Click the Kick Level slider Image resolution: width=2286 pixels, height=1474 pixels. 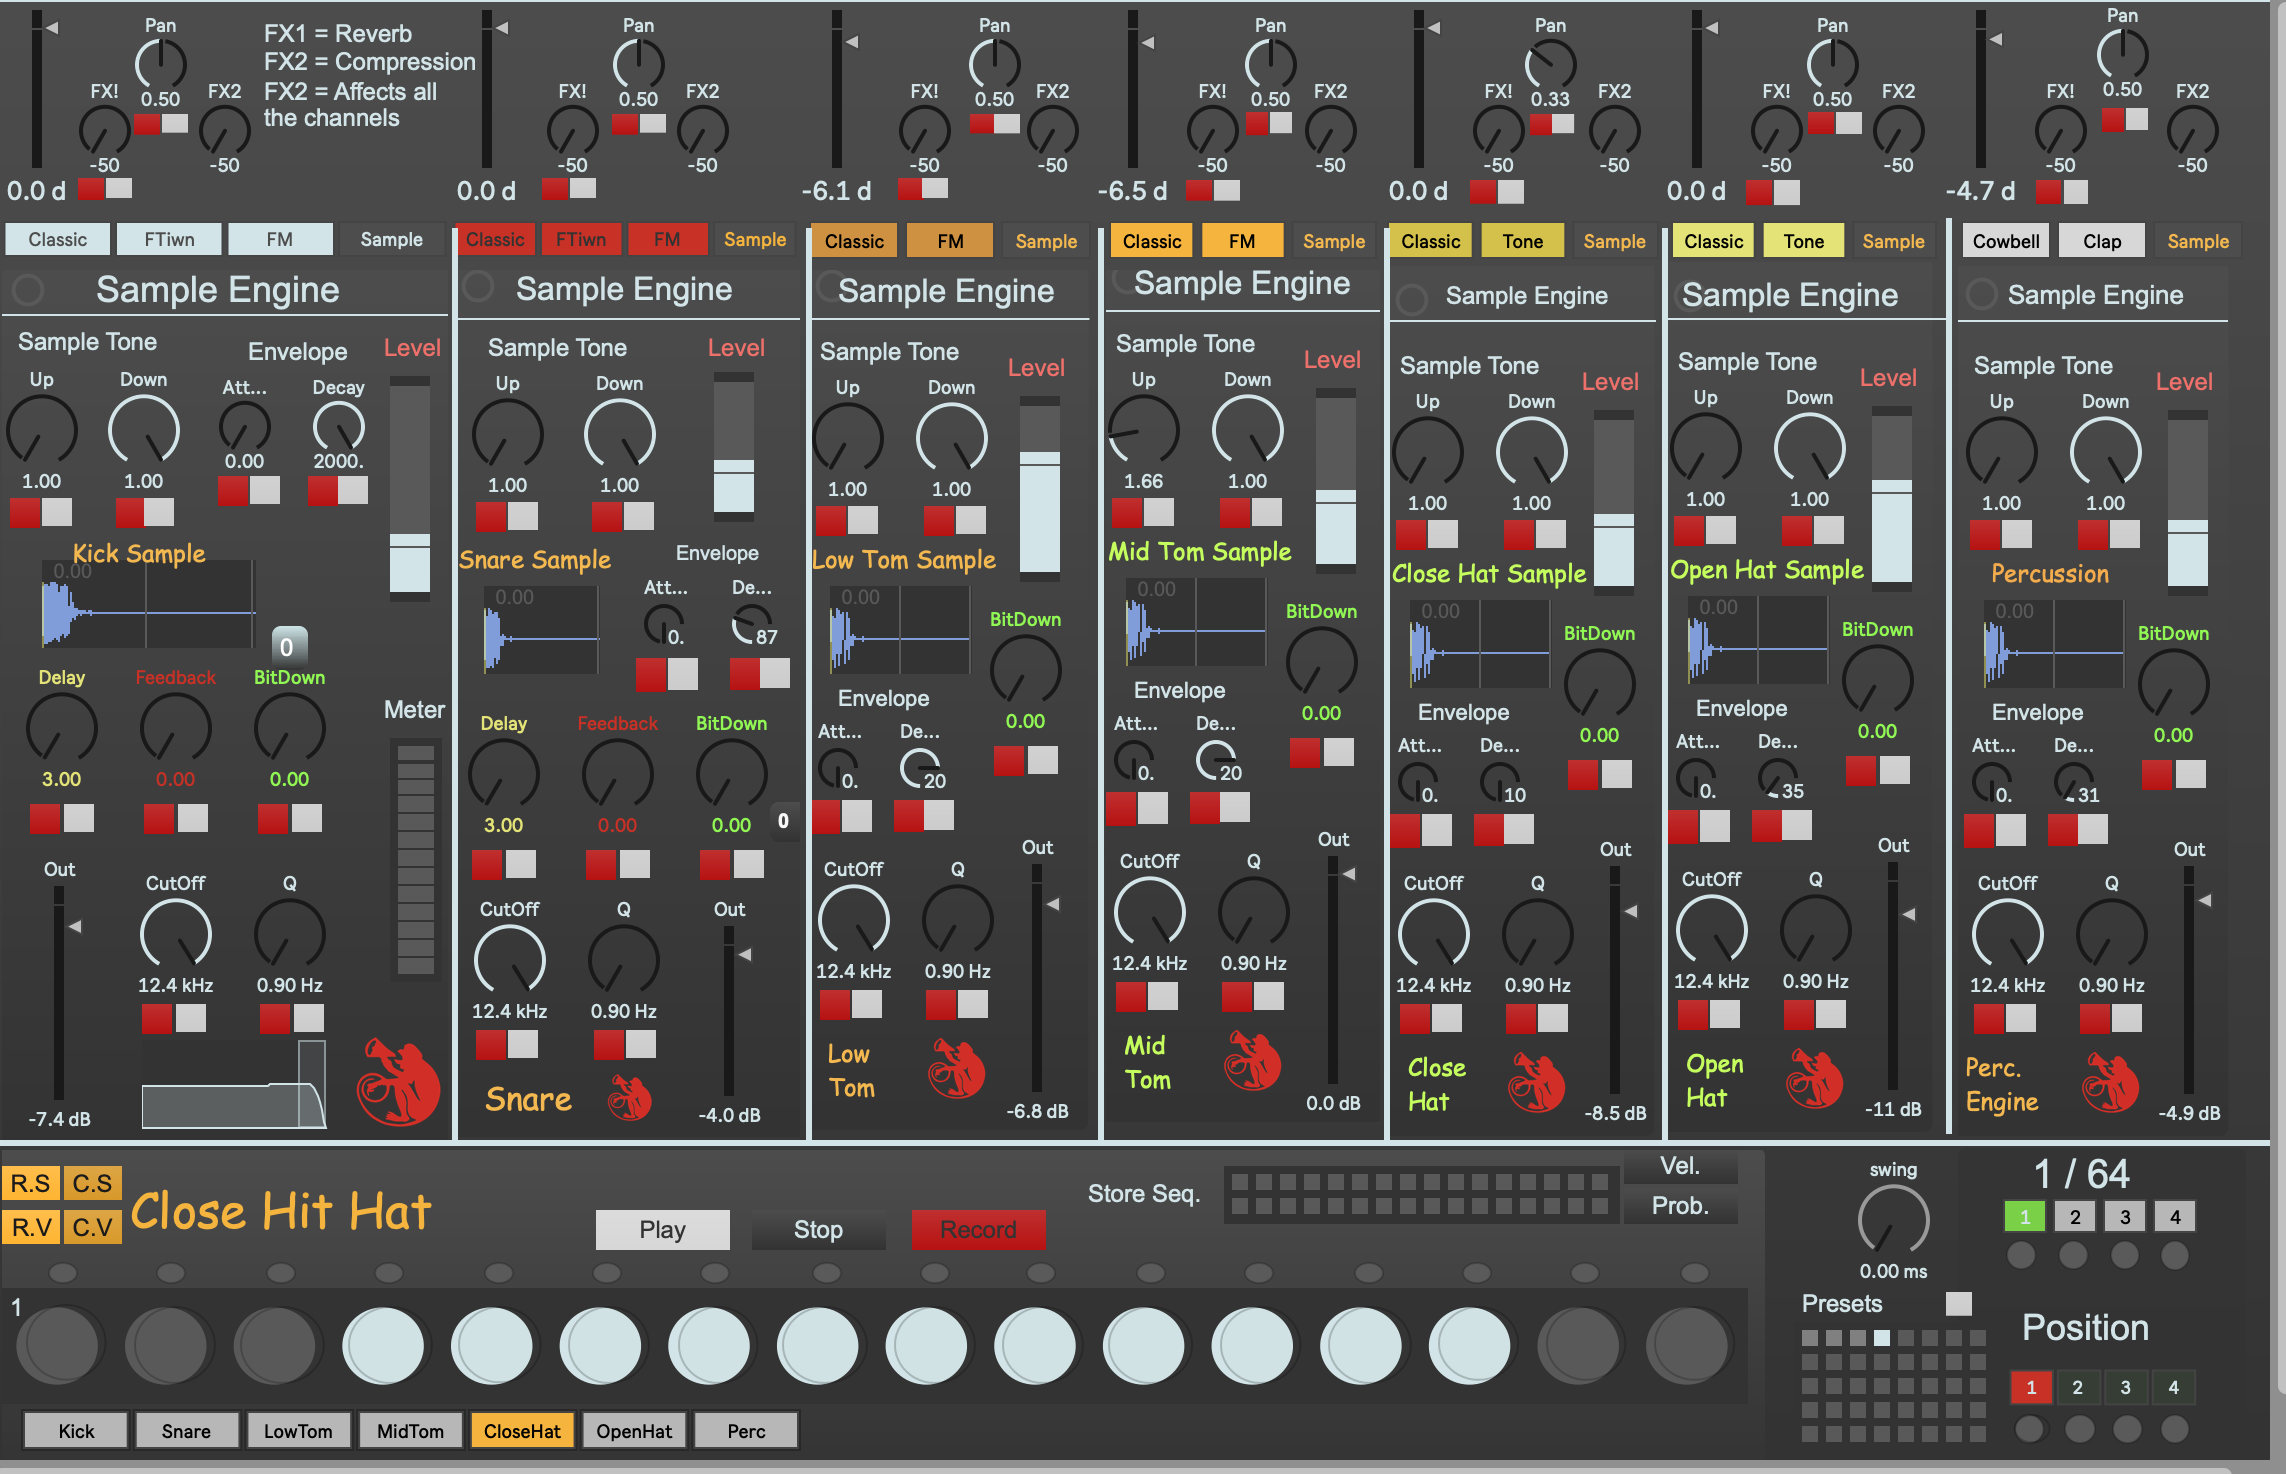pyautogui.click(x=410, y=487)
